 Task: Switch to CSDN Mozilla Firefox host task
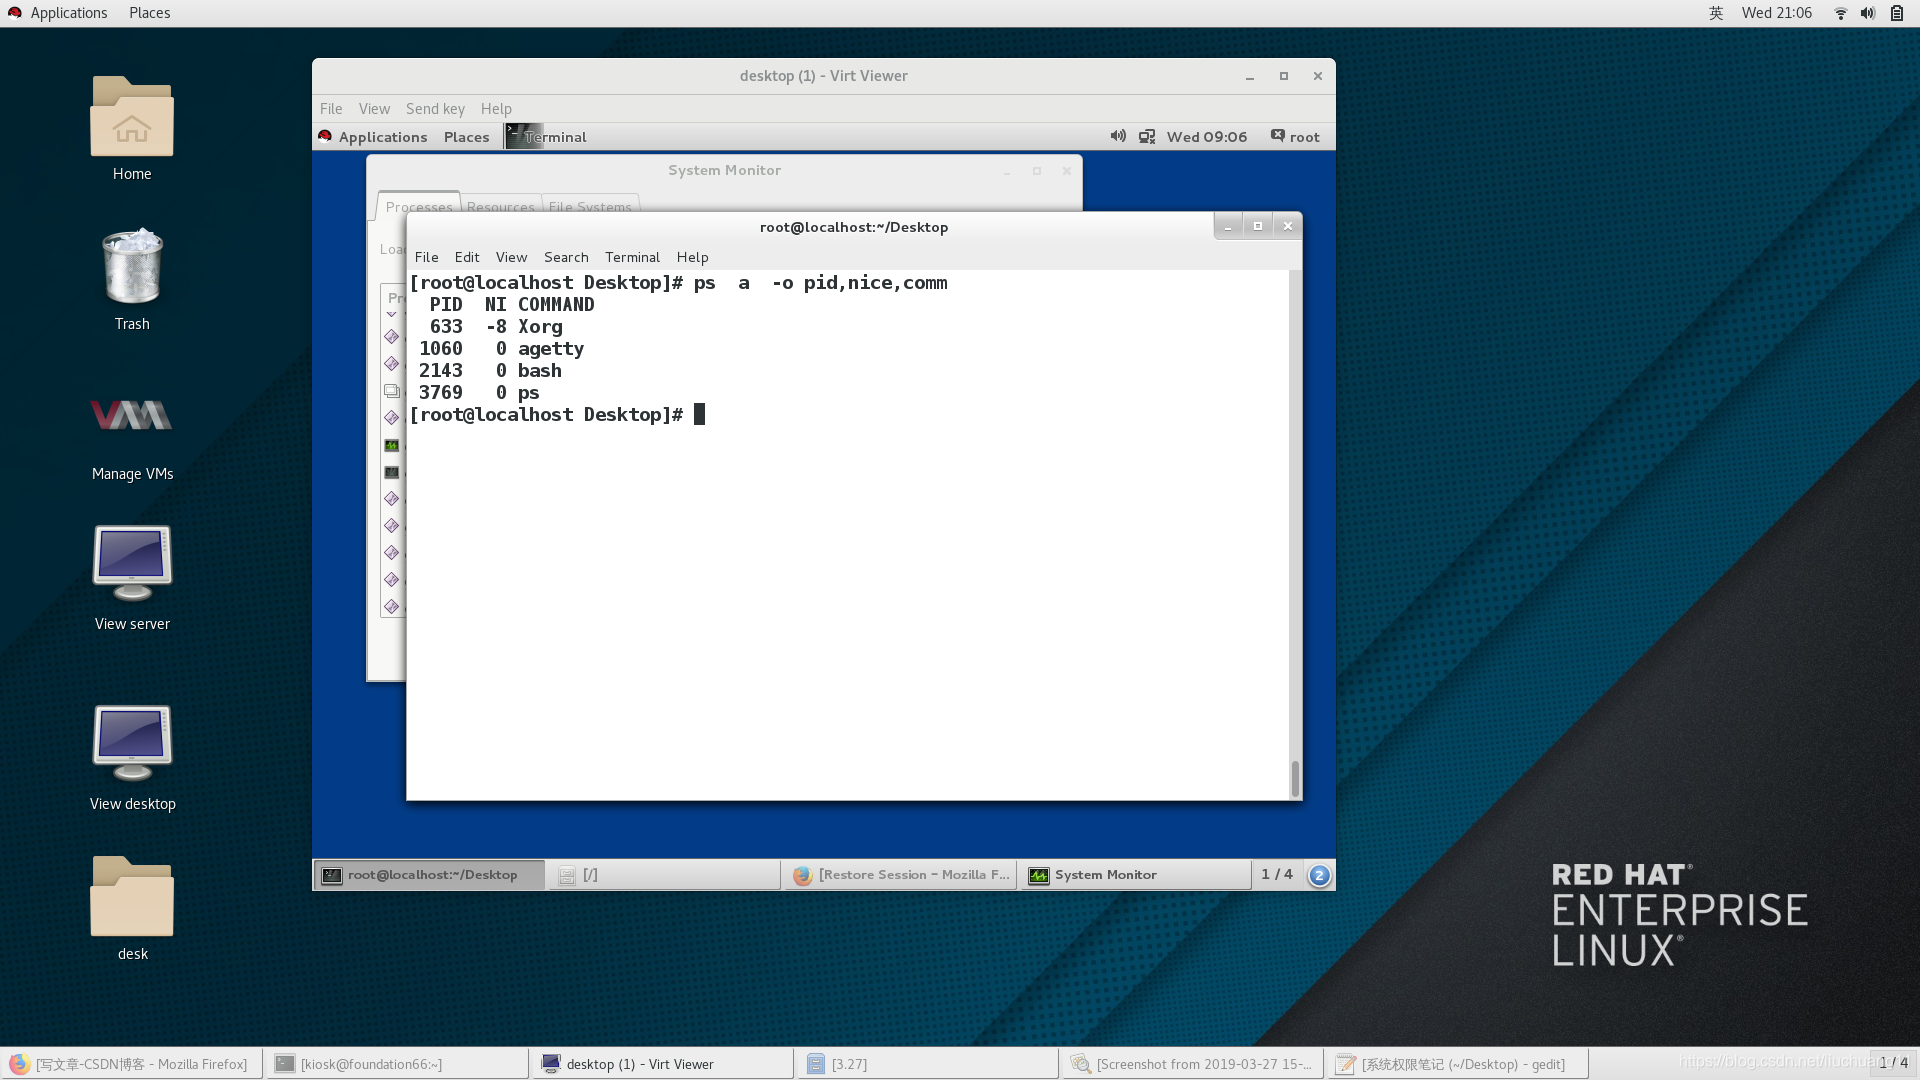pyautogui.click(x=132, y=1064)
